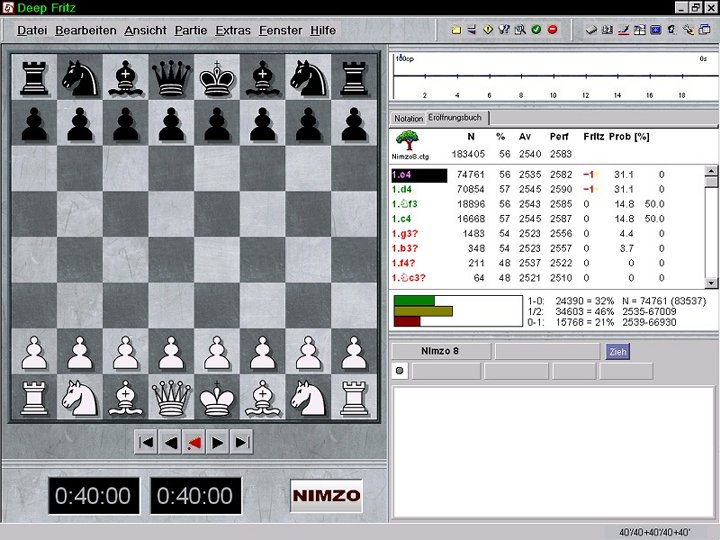The image size is (720, 540).
Task: Switch to the Notation tab
Action: tap(408, 118)
